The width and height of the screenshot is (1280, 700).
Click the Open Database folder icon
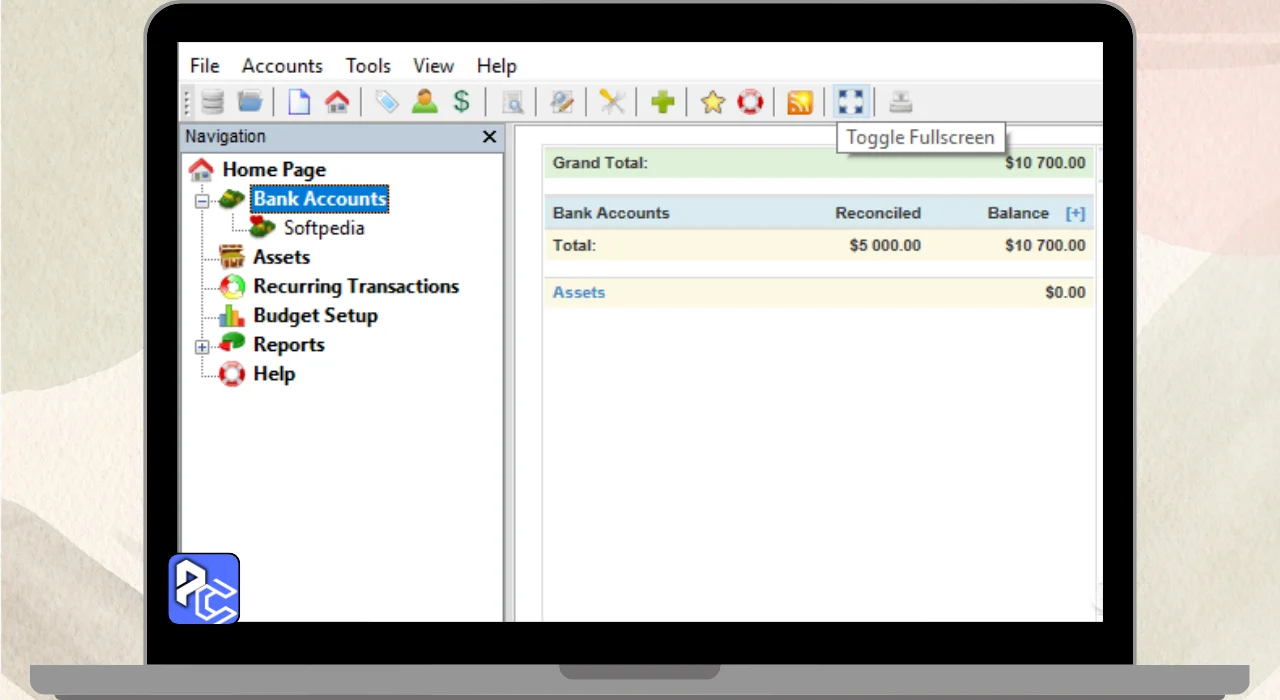(249, 102)
